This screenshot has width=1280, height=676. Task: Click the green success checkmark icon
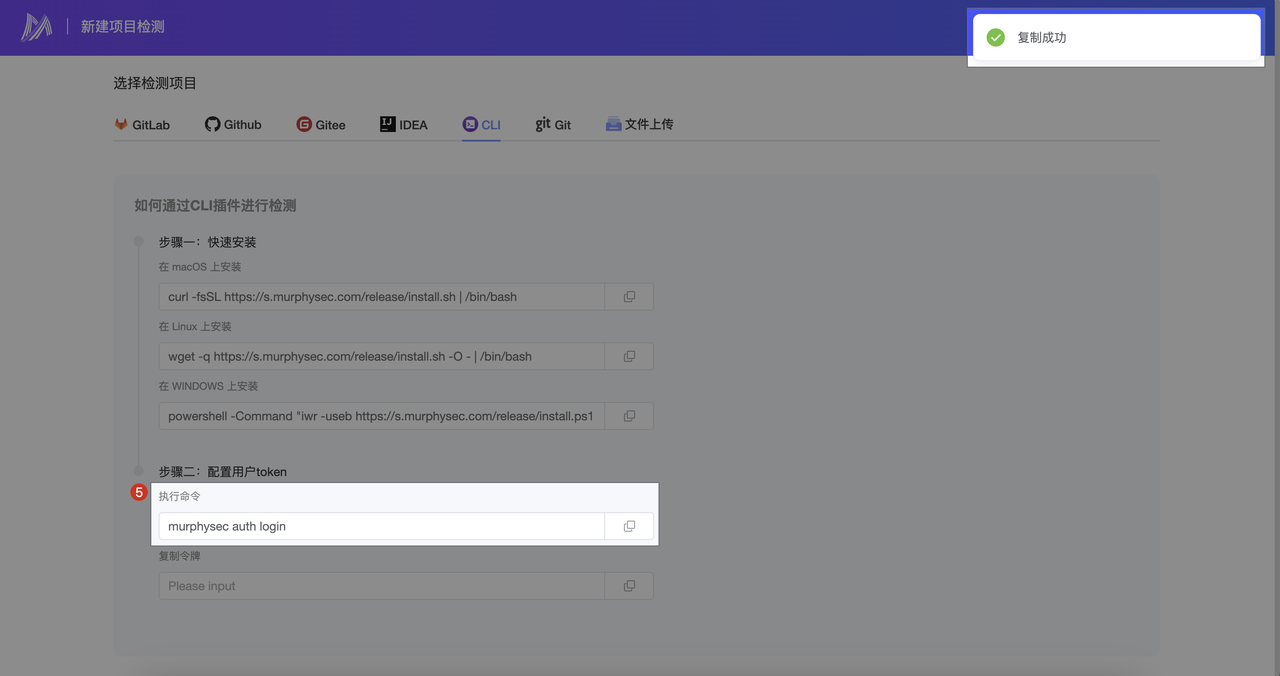coord(995,38)
